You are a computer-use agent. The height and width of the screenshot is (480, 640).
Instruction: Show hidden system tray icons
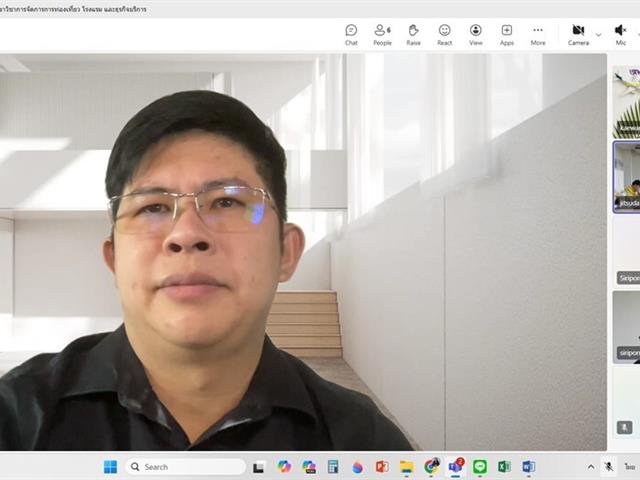pos(591,467)
